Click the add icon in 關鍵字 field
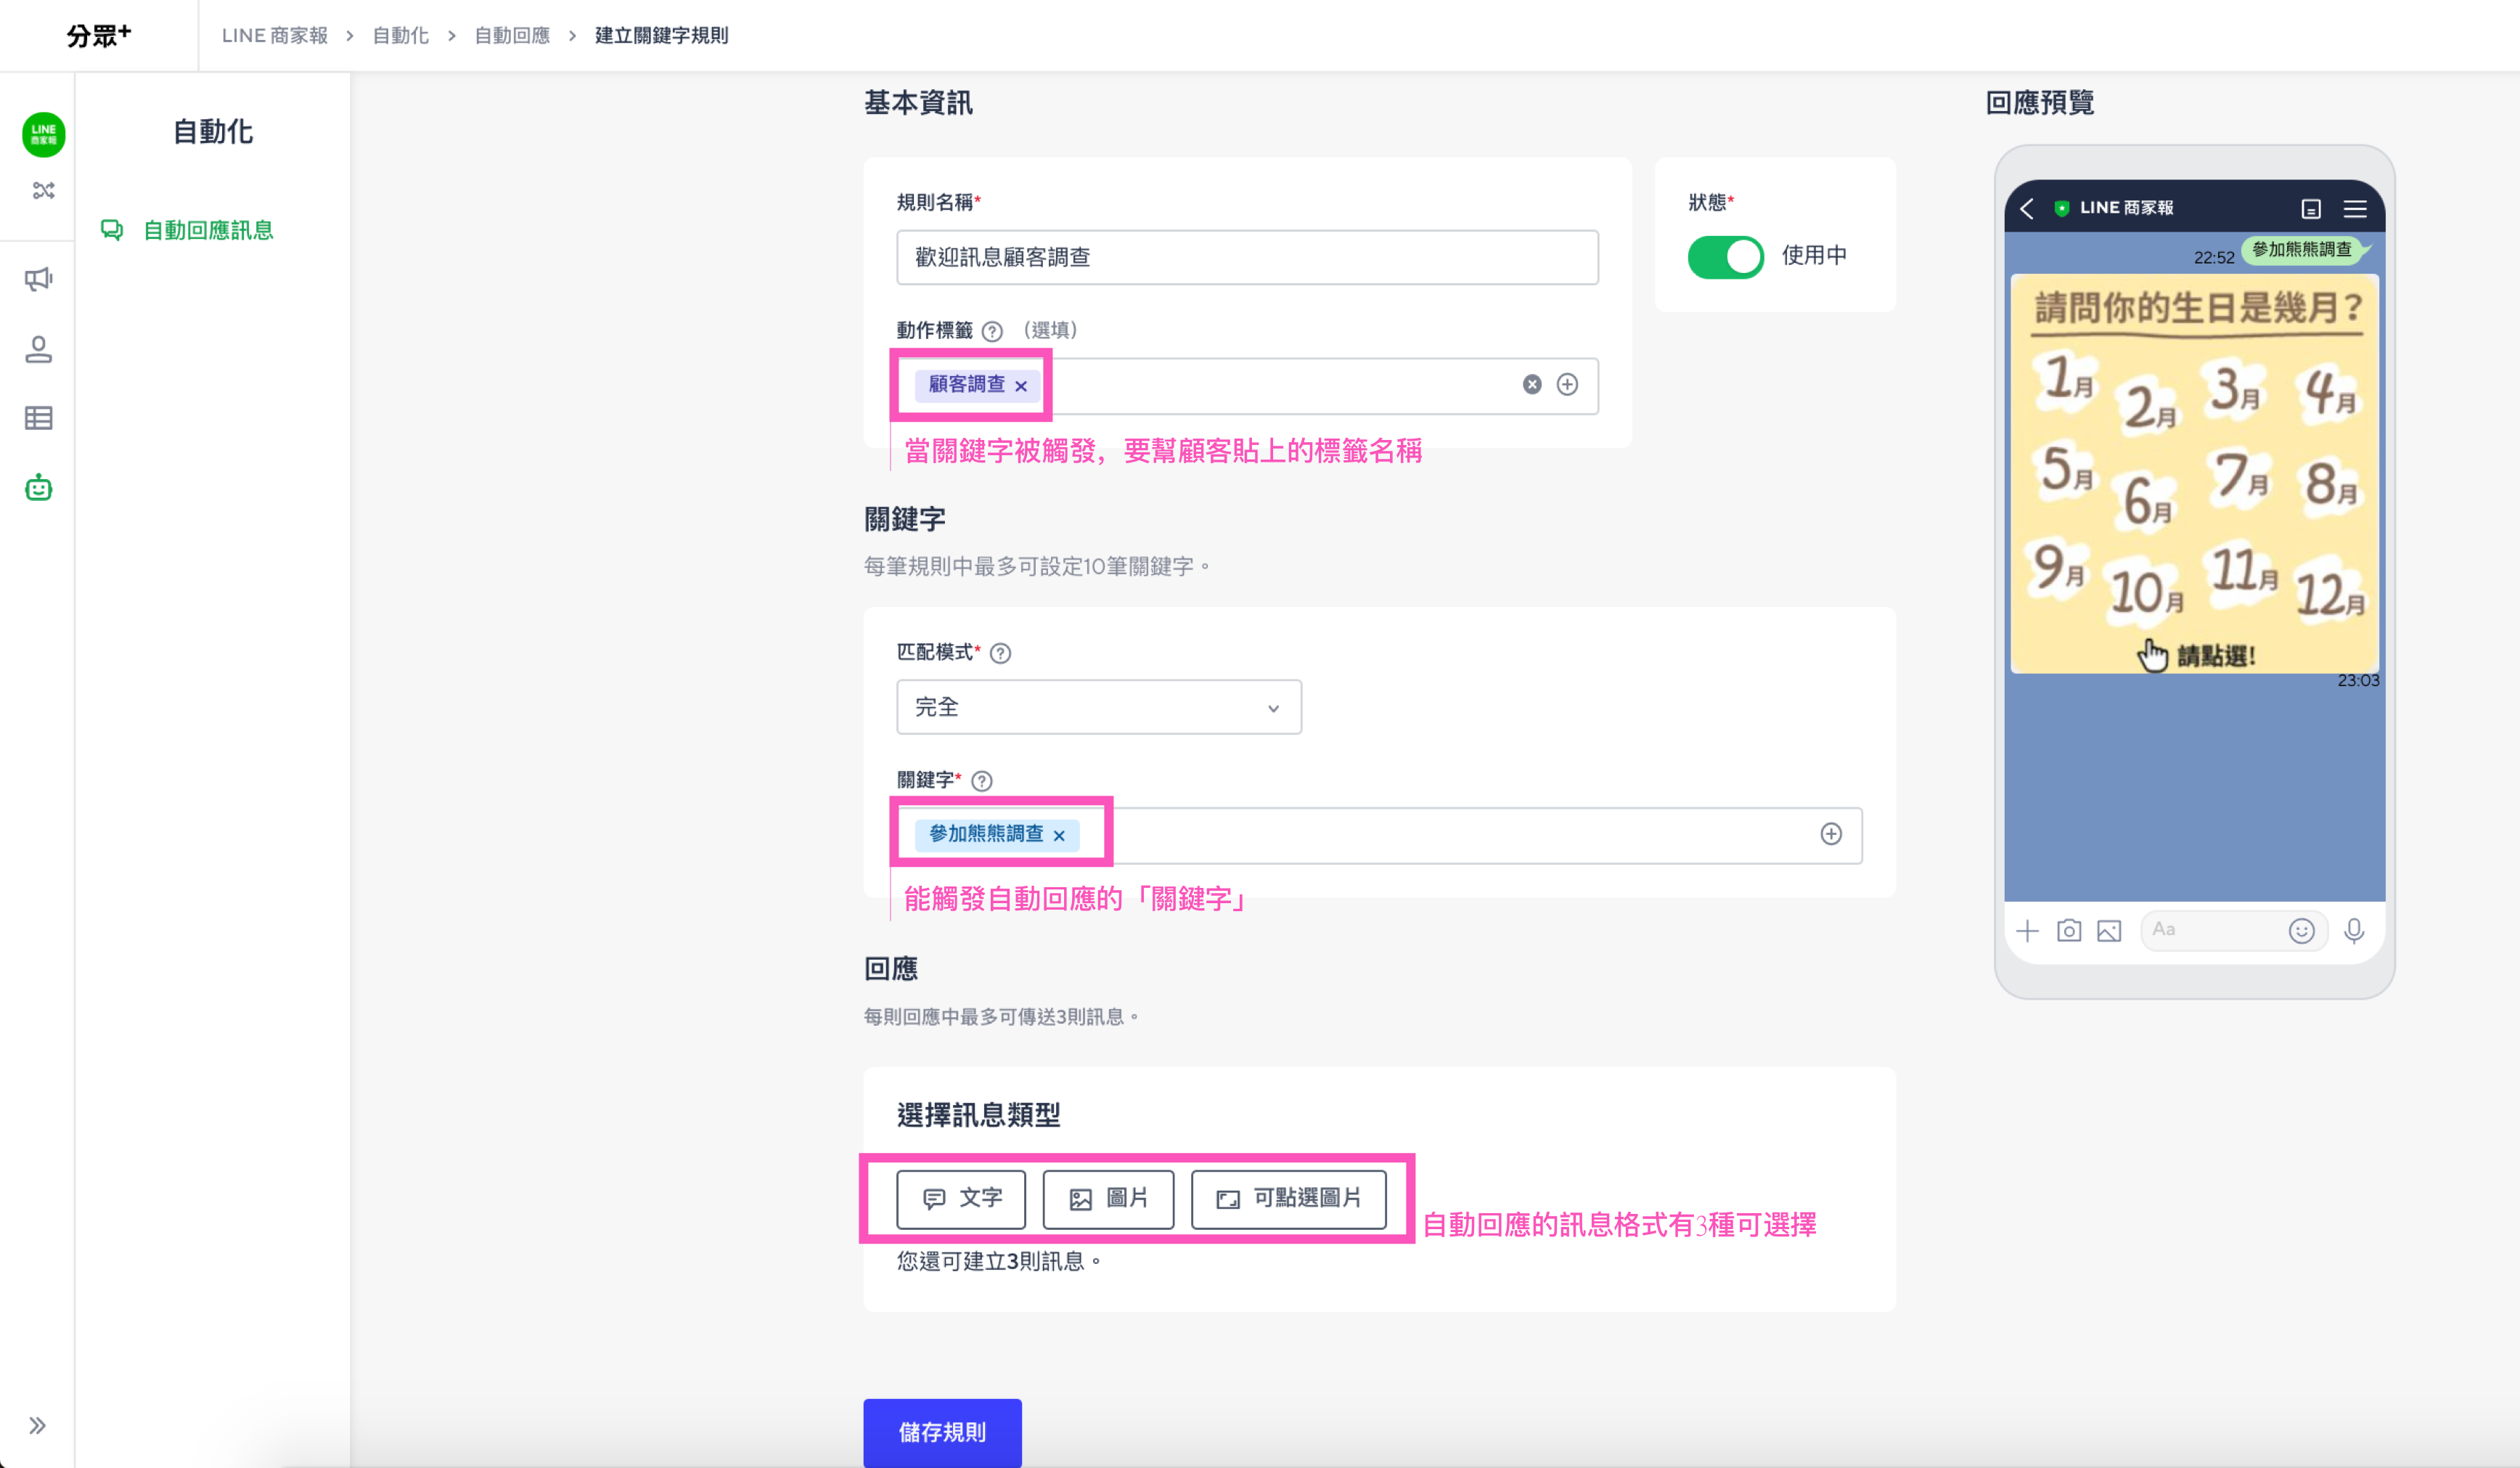This screenshot has height=1468, width=2520. tap(1830, 834)
